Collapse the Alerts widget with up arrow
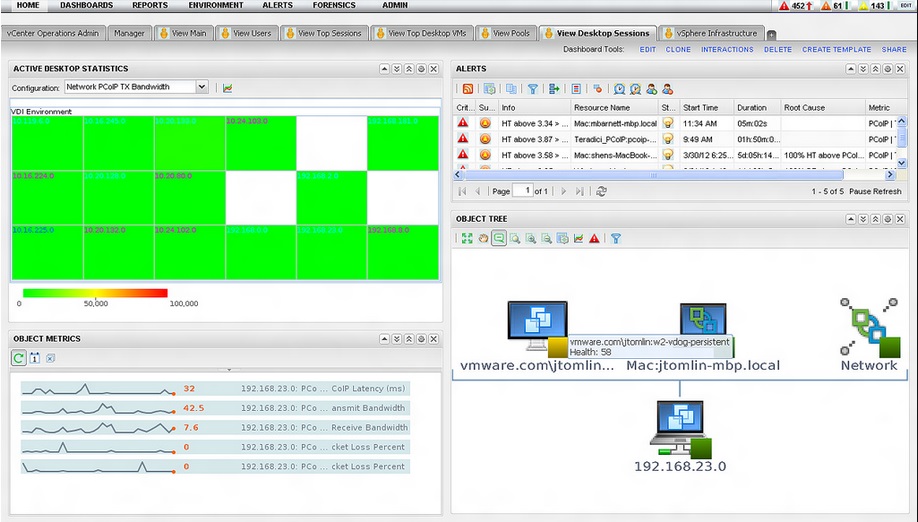 (x=851, y=69)
